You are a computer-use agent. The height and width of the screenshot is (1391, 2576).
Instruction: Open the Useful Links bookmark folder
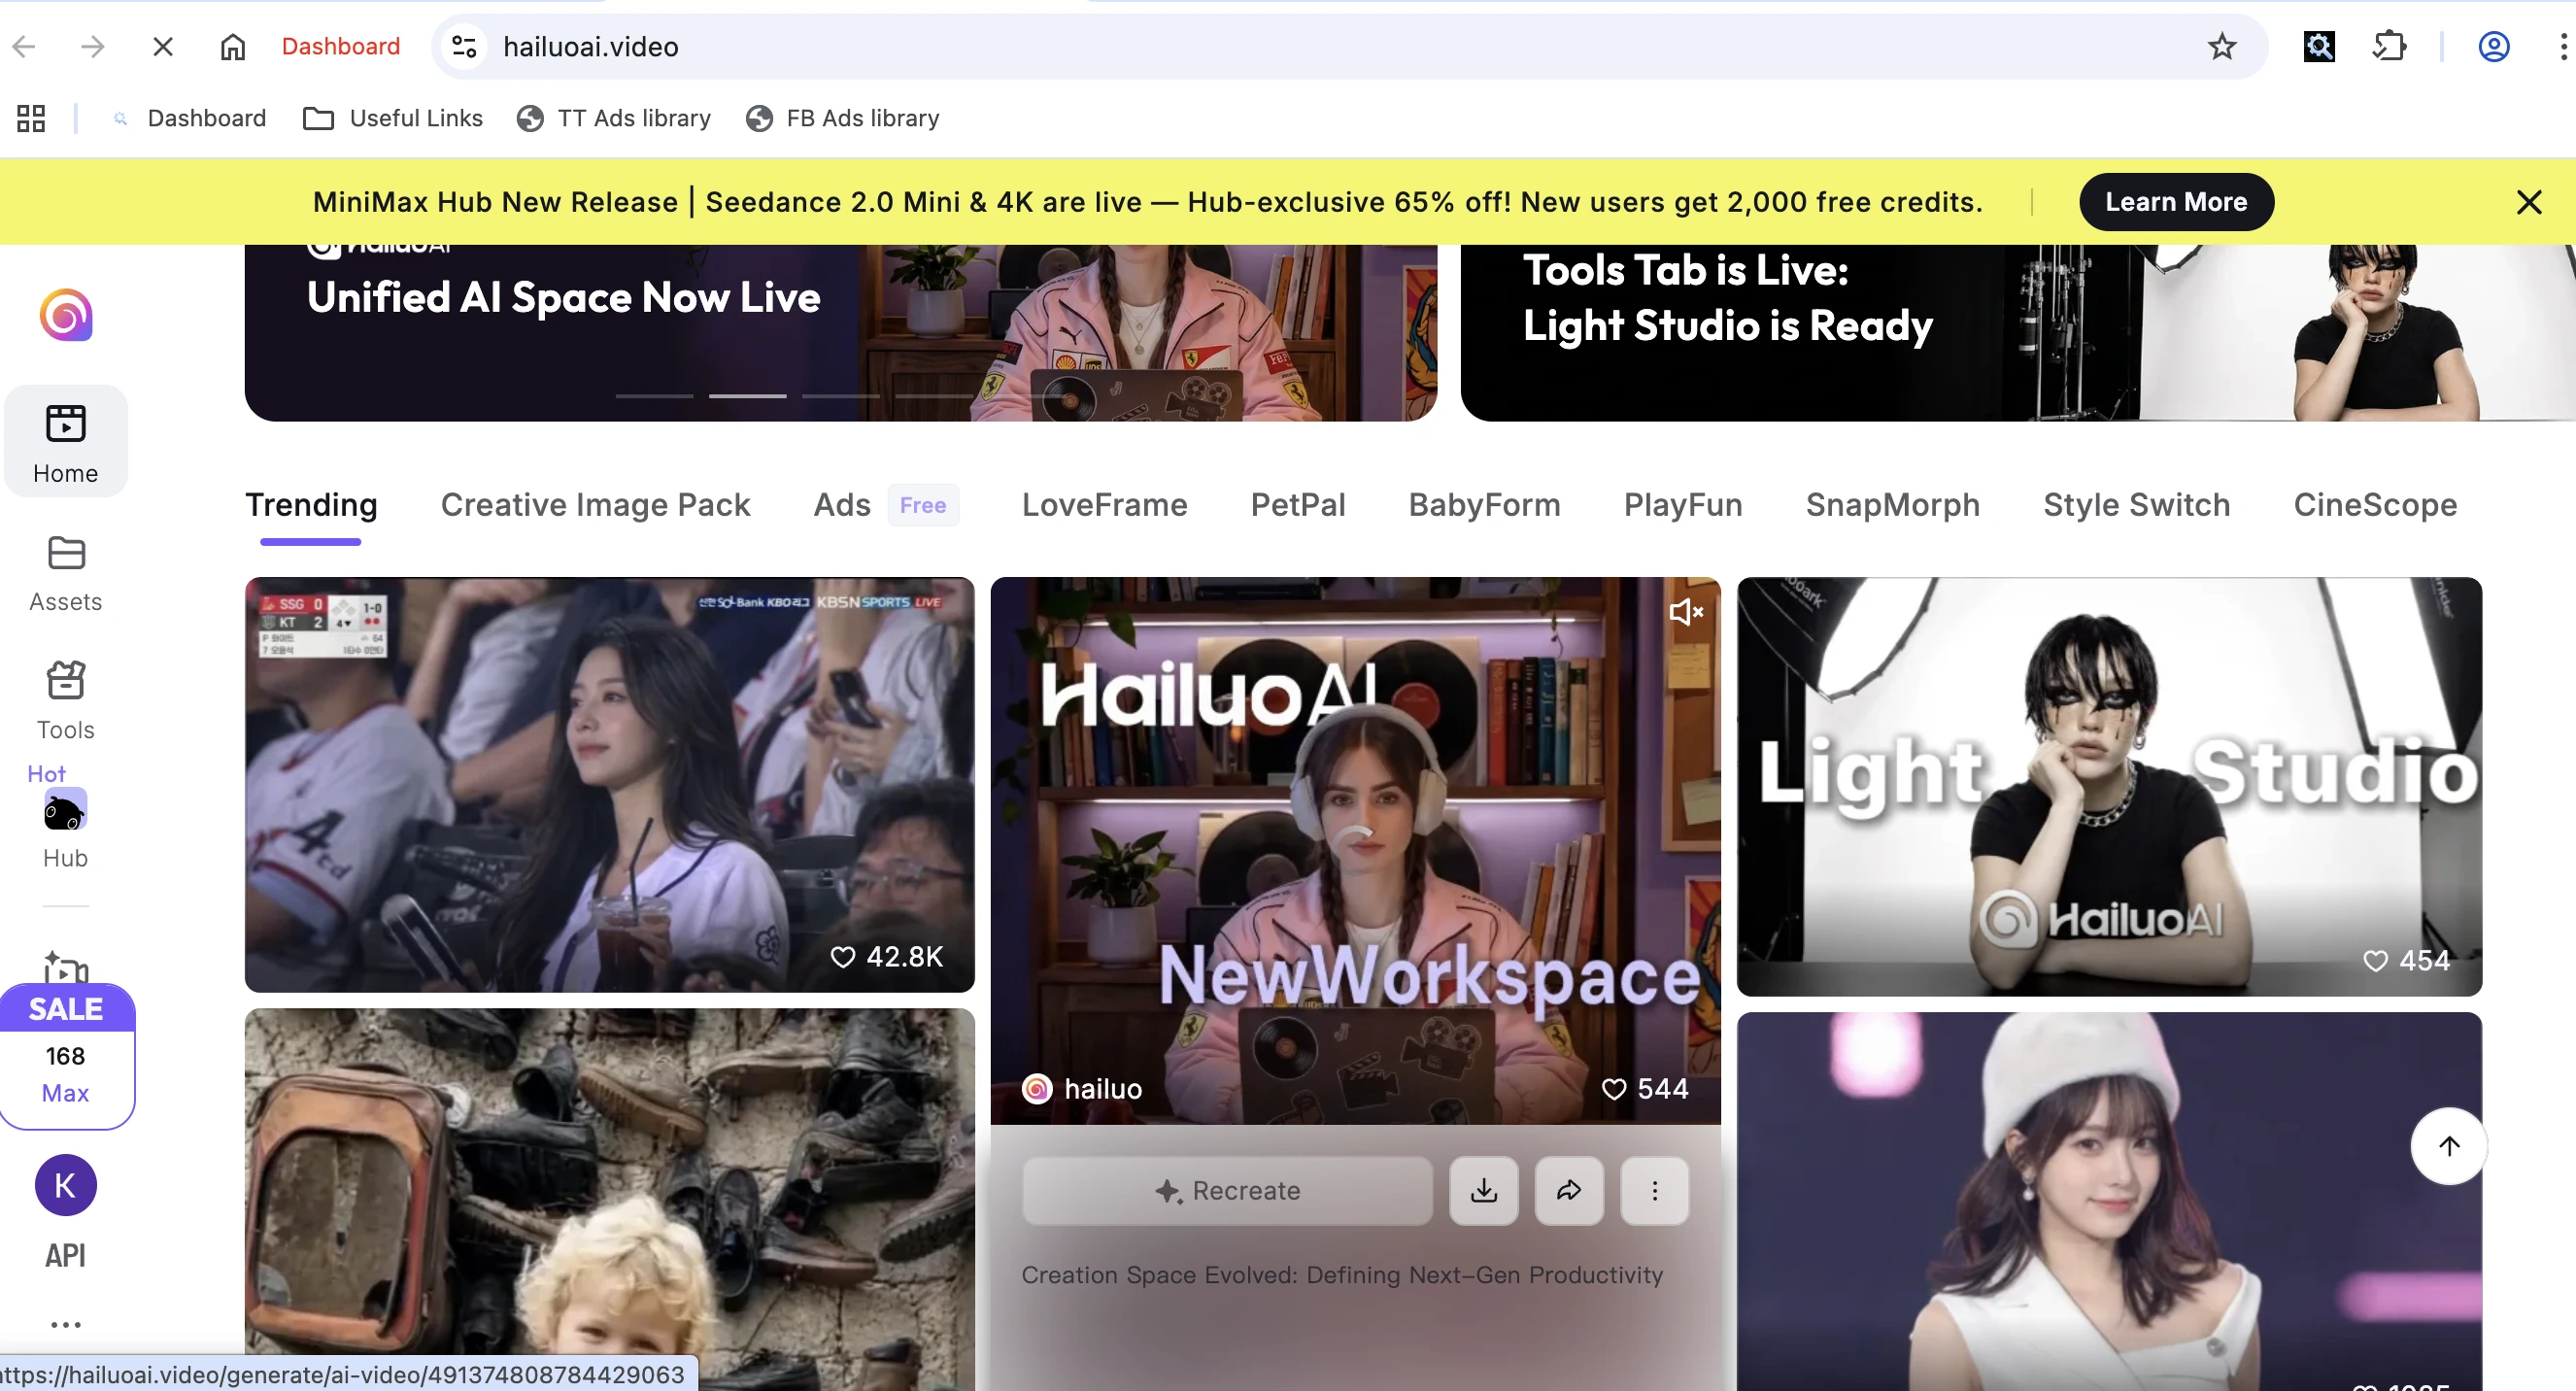[393, 118]
